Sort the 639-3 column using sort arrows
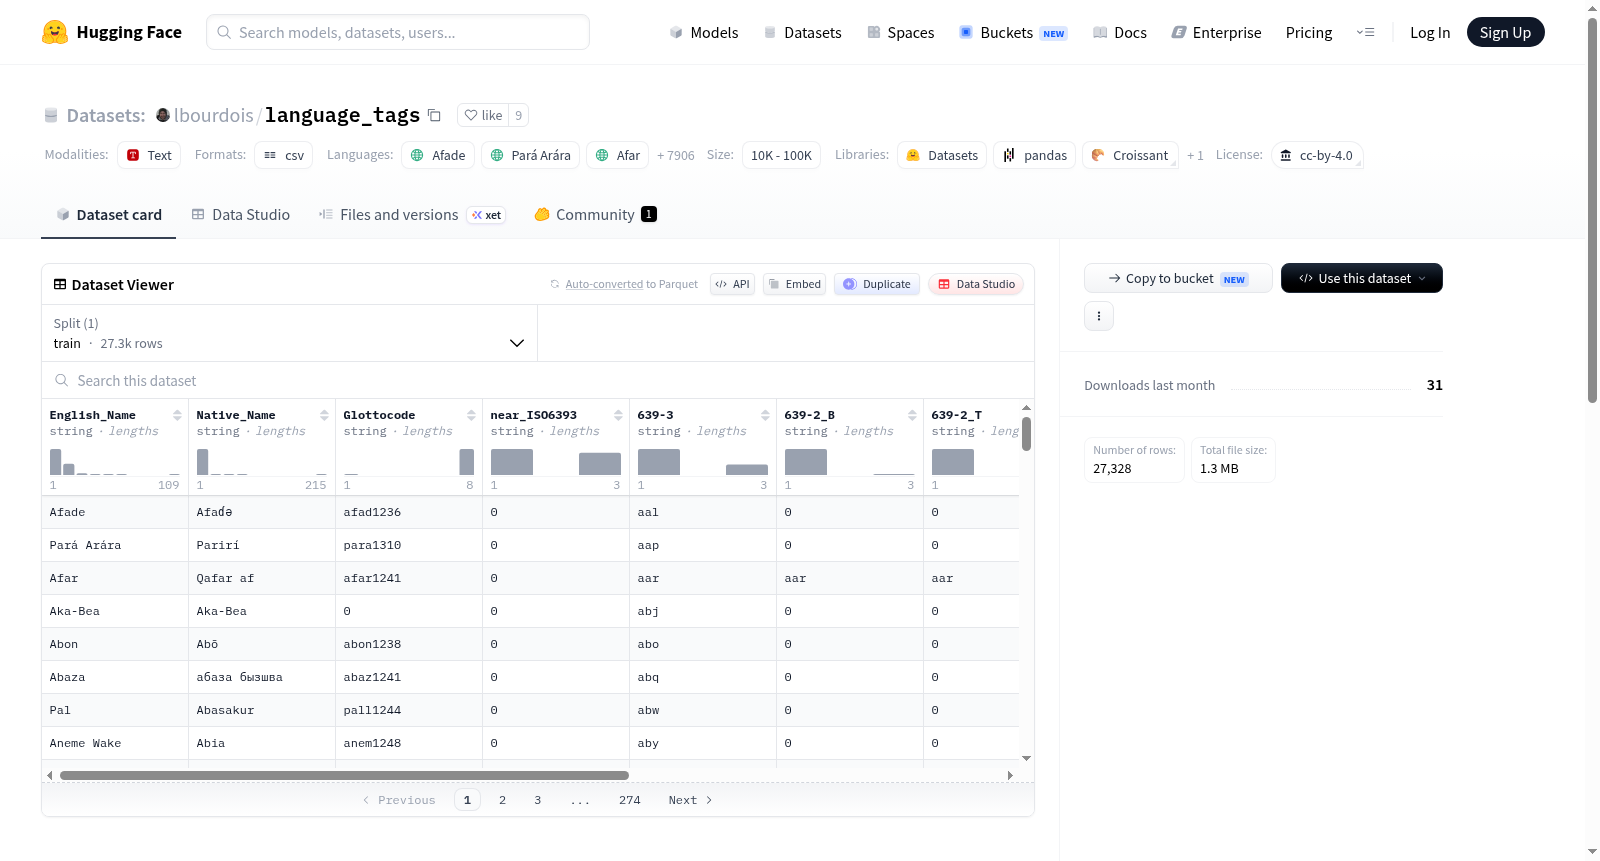This screenshot has width=1600, height=861. [765, 415]
